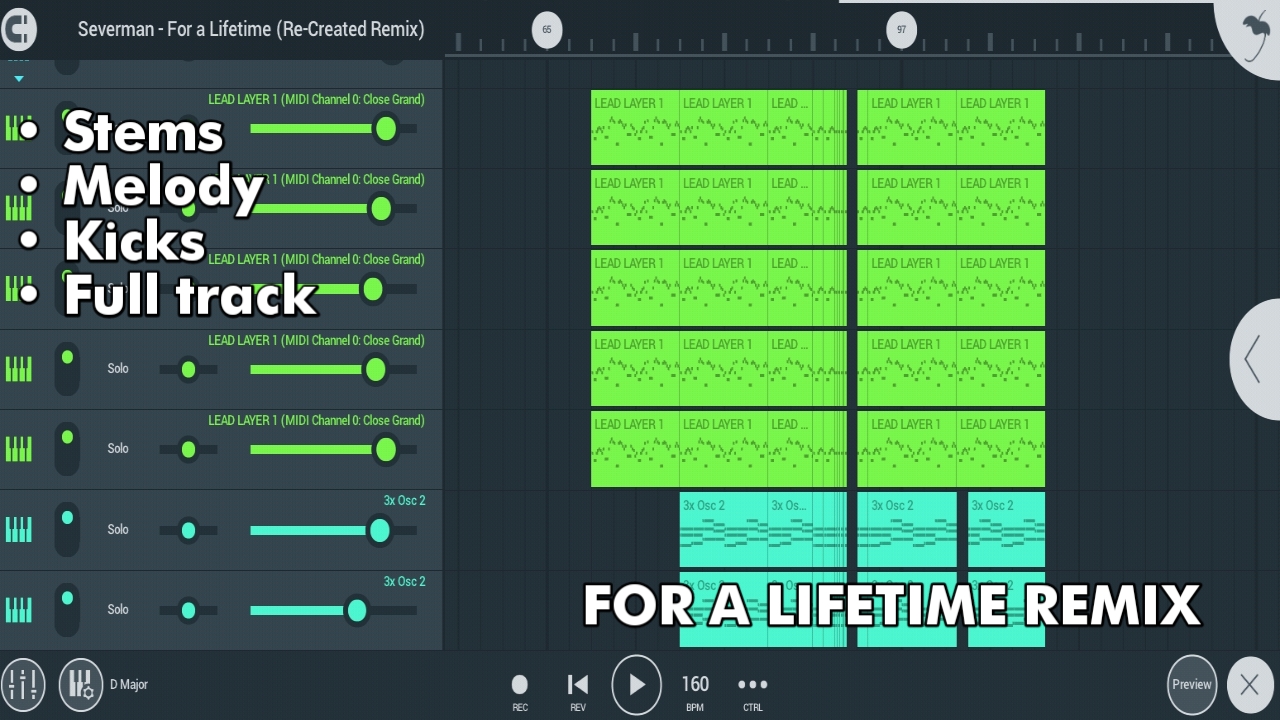1280x720 pixels.
Task: Open the 160 BPM tempo setting
Action: coord(695,690)
